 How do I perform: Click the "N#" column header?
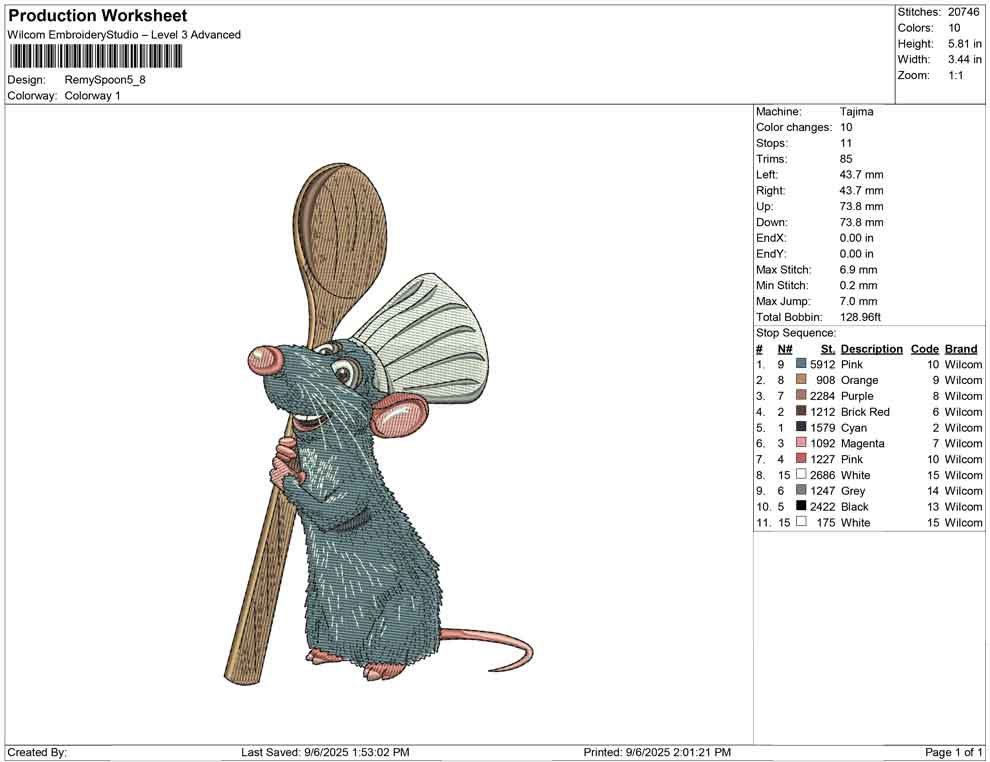[785, 349]
